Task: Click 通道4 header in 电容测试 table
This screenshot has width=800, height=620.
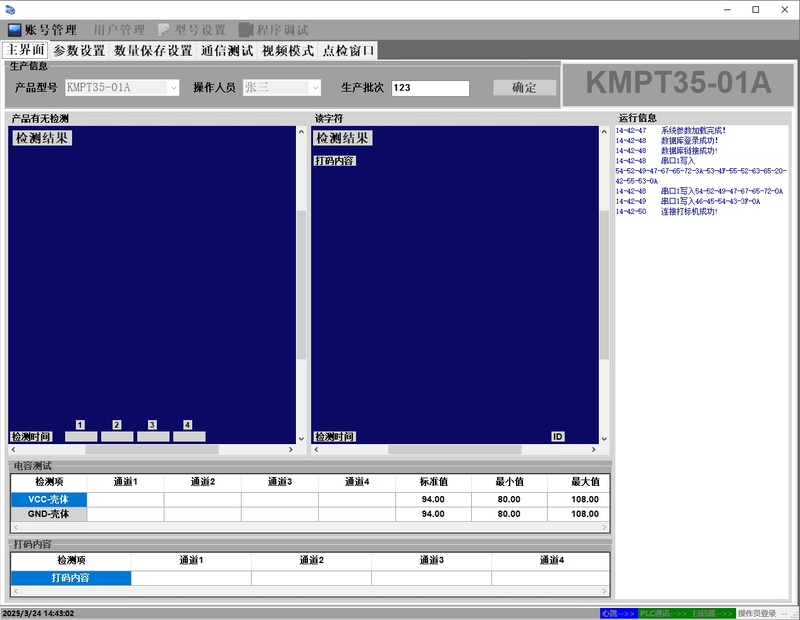Action: (357, 482)
